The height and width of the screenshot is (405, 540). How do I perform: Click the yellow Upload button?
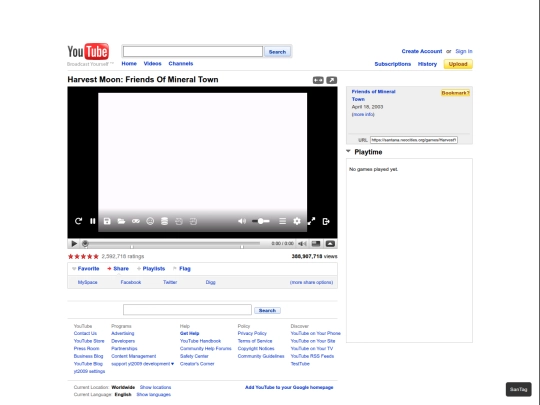[458, 64]
